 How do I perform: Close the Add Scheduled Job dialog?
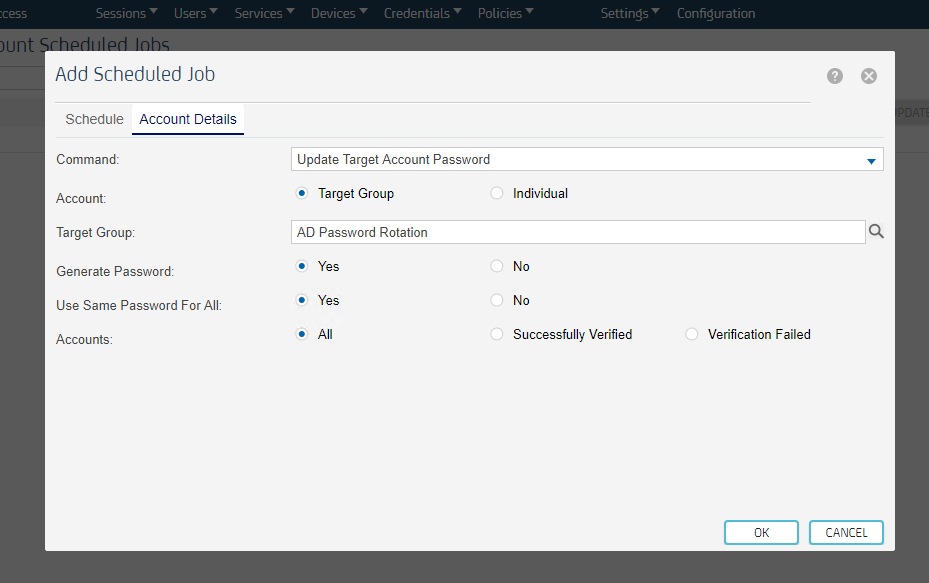tap(869, 76)
